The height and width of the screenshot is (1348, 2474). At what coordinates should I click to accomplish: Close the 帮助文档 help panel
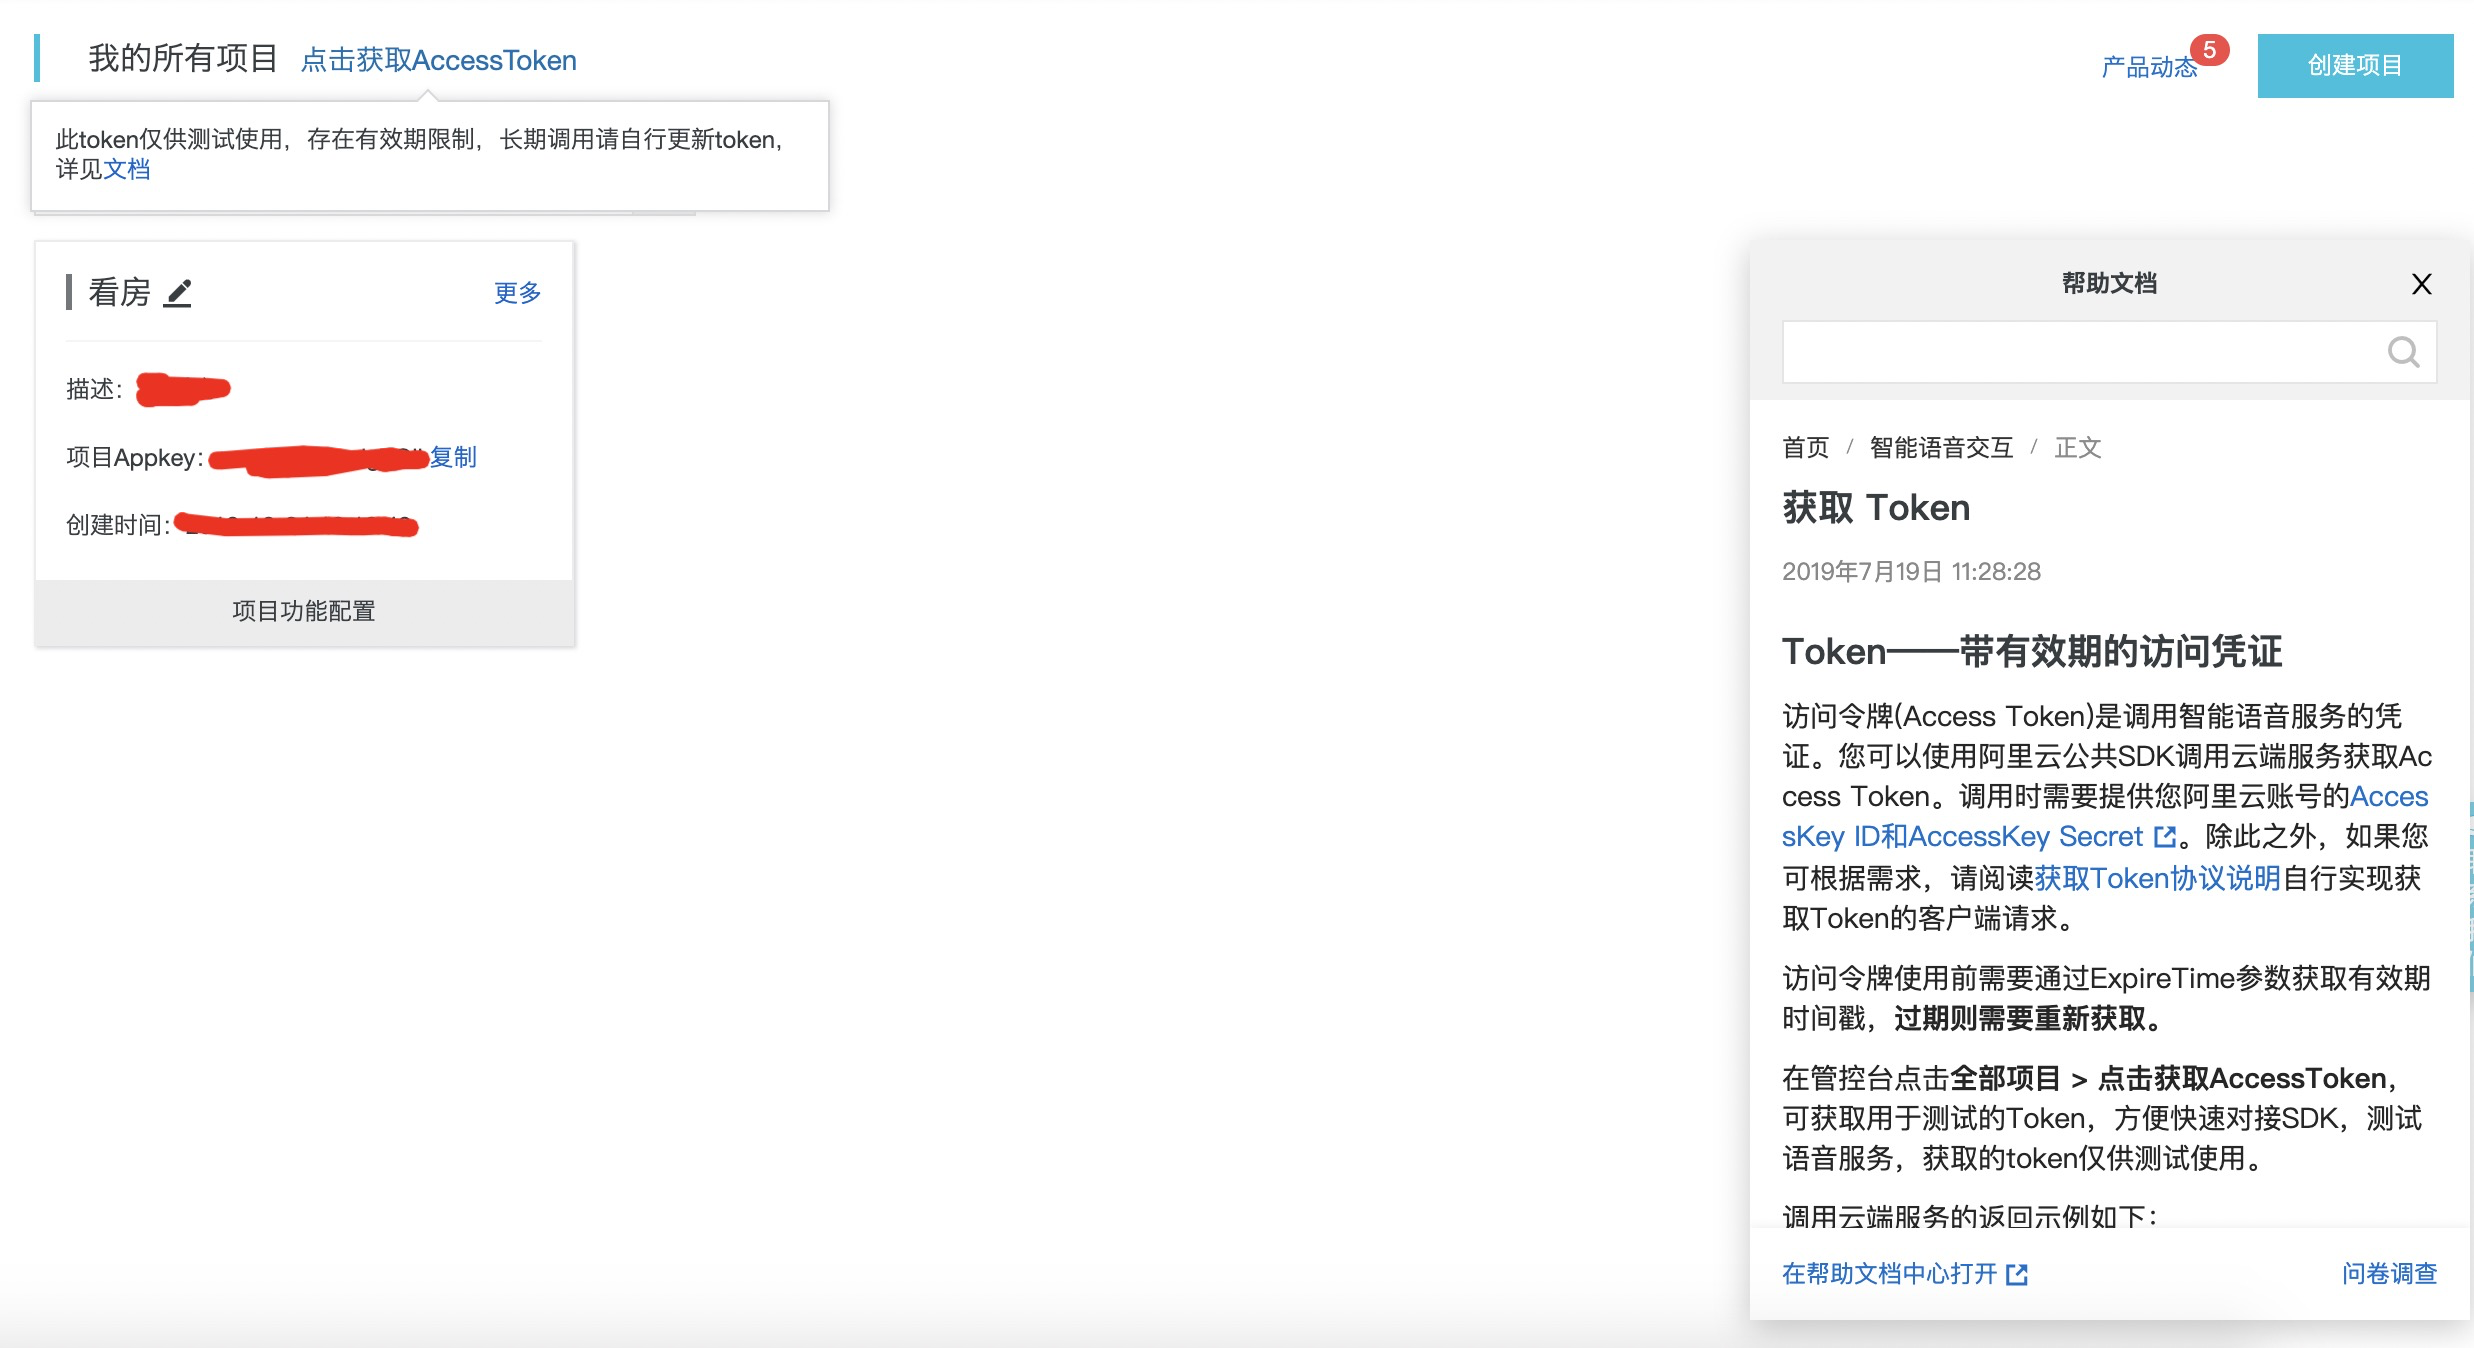click(x=2421, y=284)
